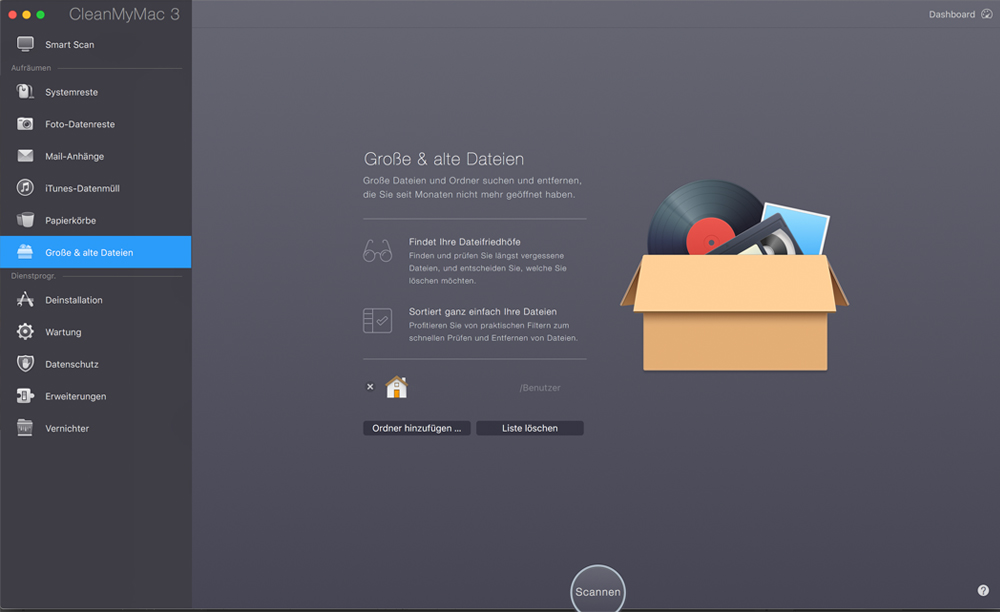Open the Deinstallation utility
Image resolution: width=1000 pixels, height=612 pixels.
tap(96, 300)
